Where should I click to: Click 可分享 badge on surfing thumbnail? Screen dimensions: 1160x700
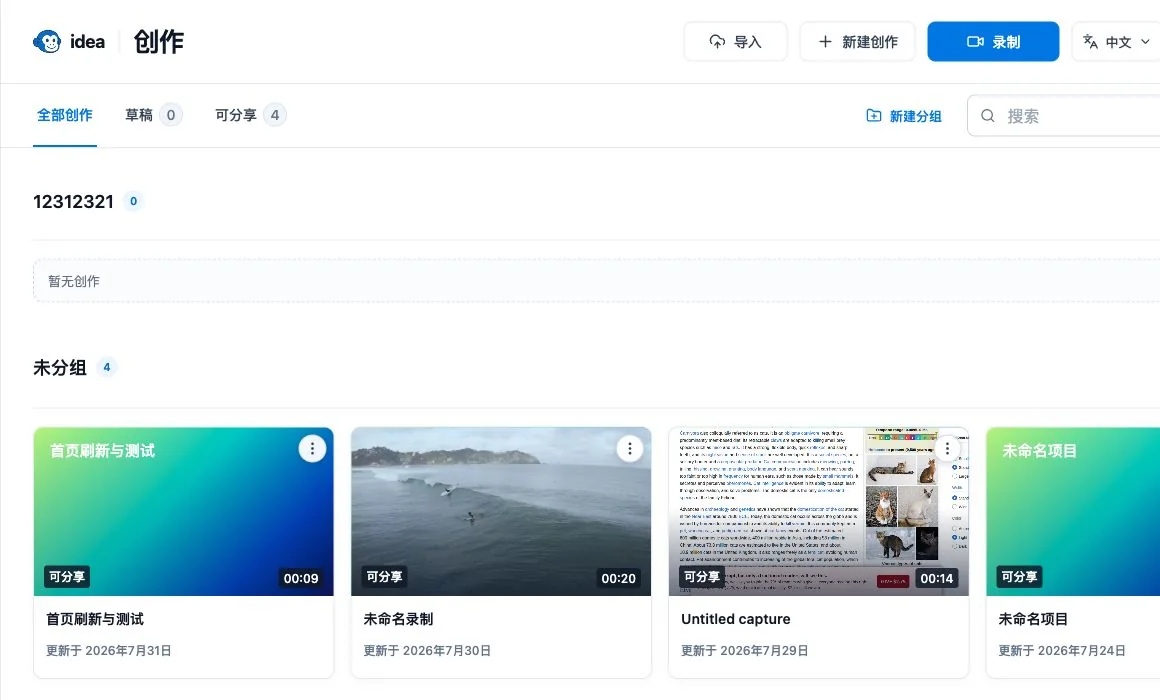(x=384, y=576)
